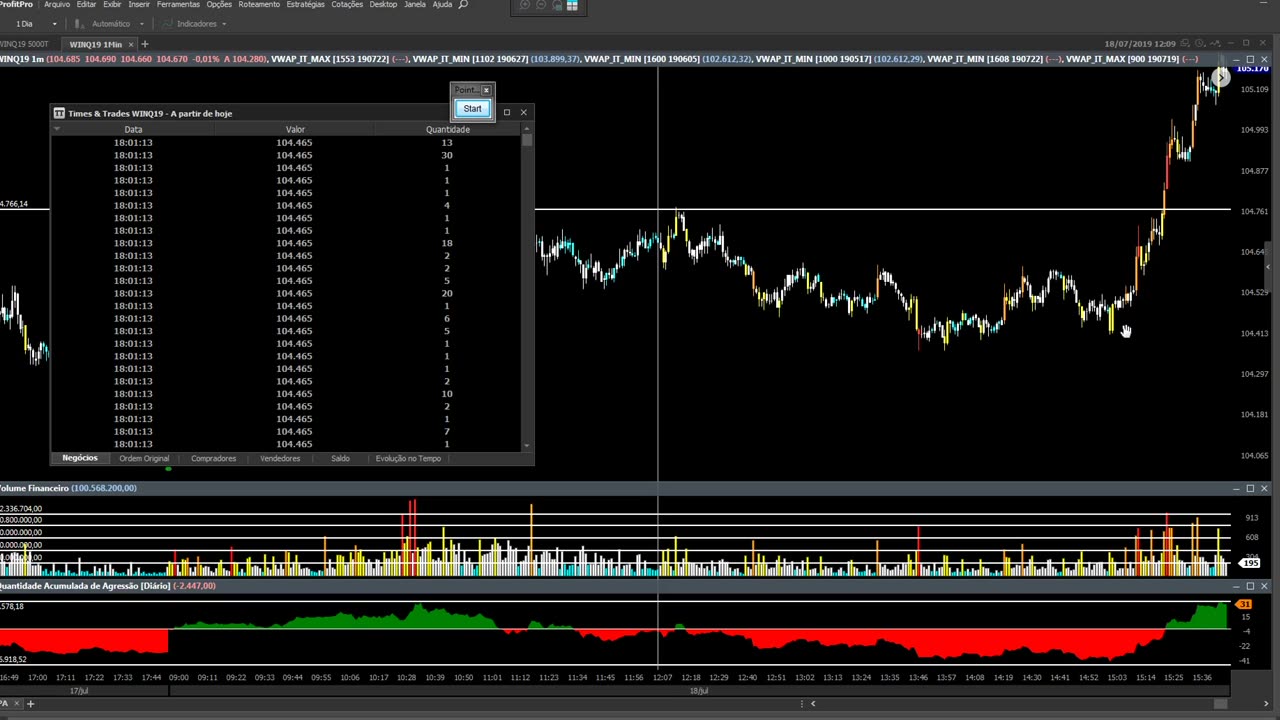This screenshot has height=720, width=1280.
Task: Open the Ajuda menu
Action: click(x=442, y=4)
